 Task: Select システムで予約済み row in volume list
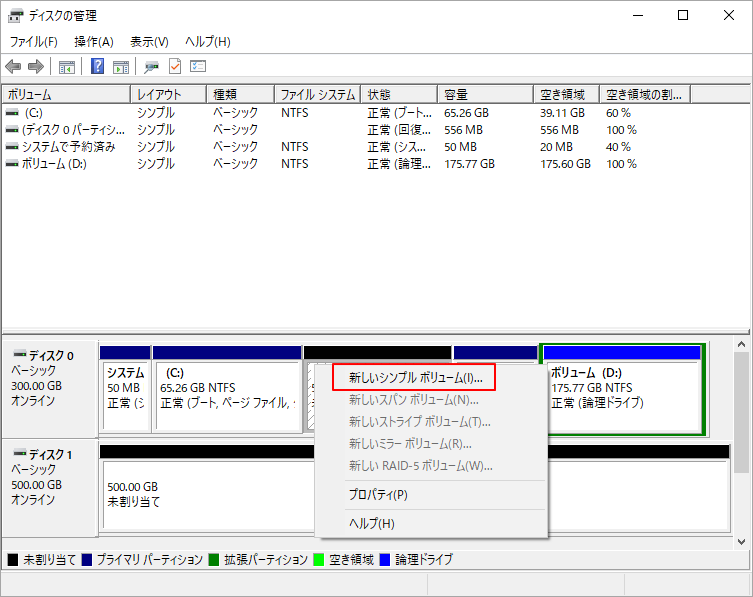69,146
